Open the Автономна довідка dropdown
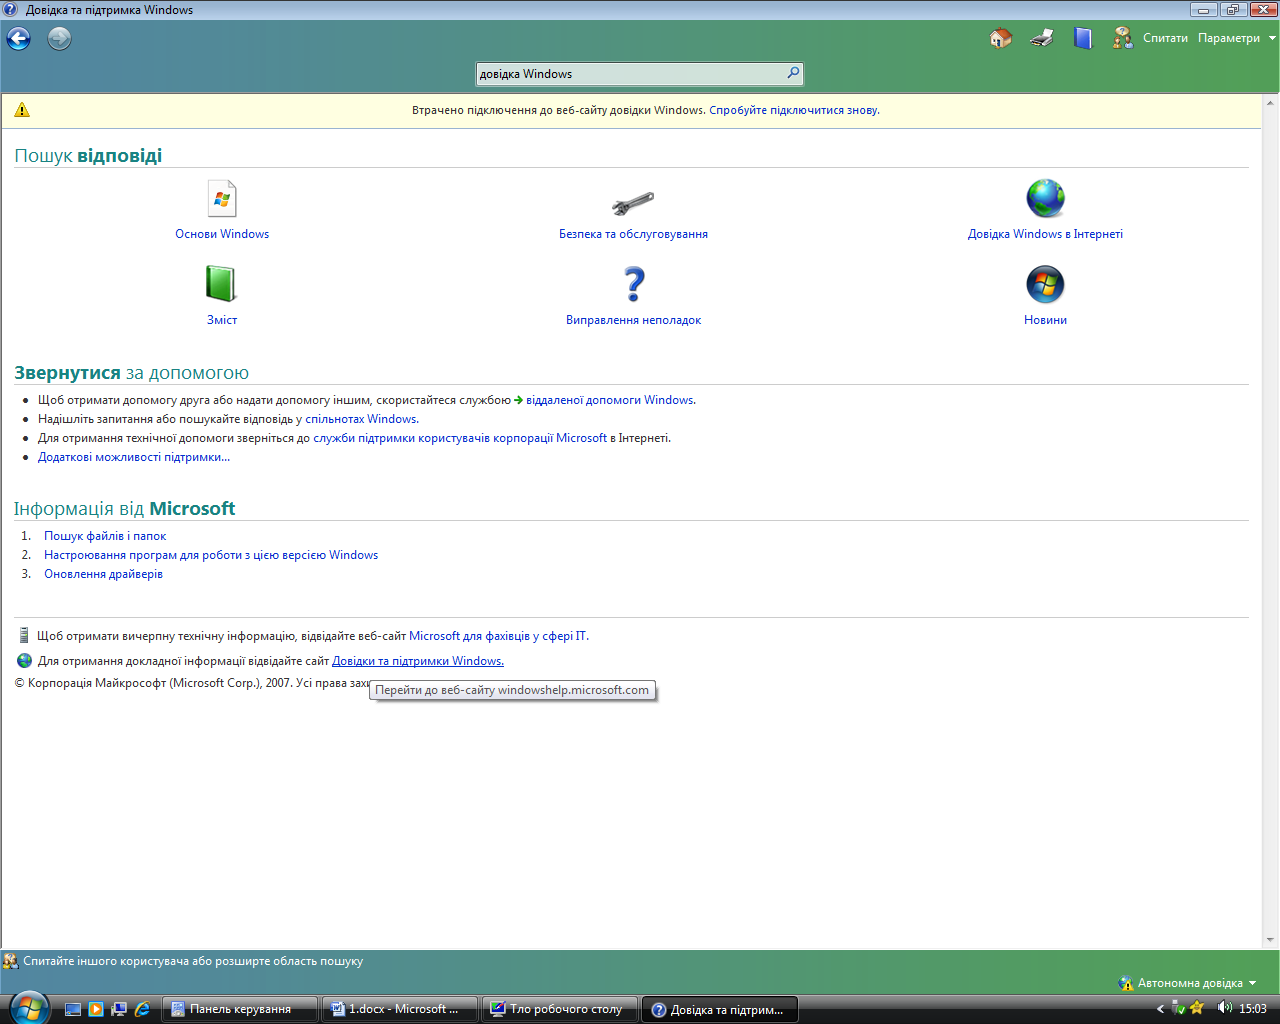1280x1024 pixels. coord(1187,983)
